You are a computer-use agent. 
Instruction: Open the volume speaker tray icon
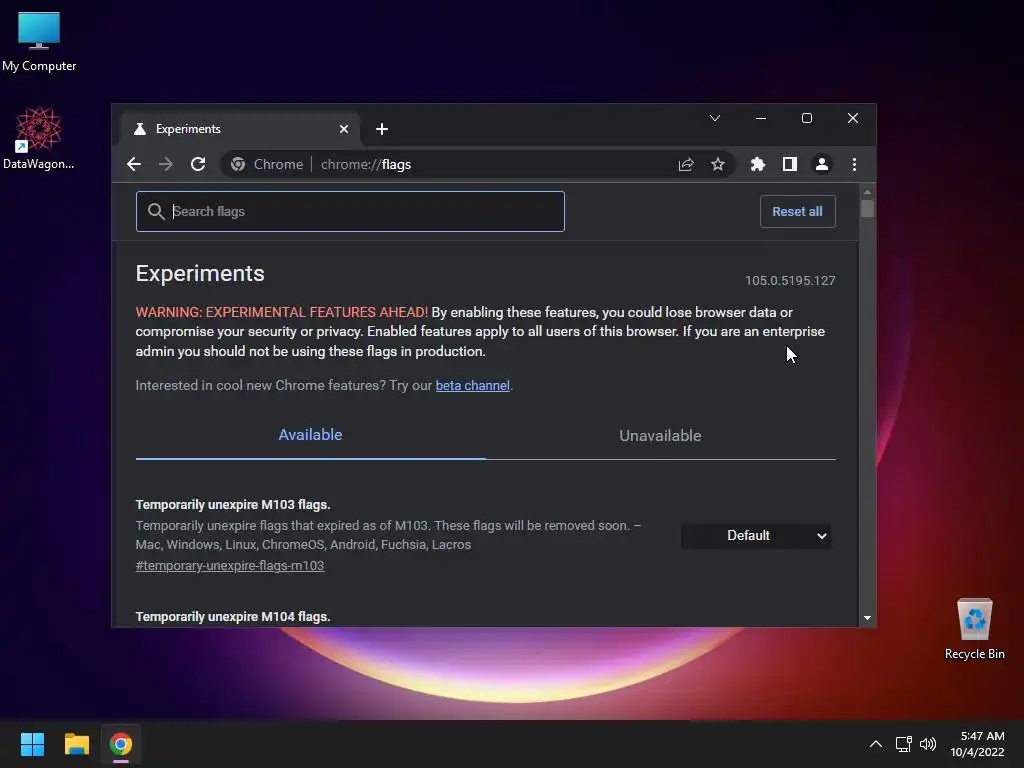[x=927, y=744]
